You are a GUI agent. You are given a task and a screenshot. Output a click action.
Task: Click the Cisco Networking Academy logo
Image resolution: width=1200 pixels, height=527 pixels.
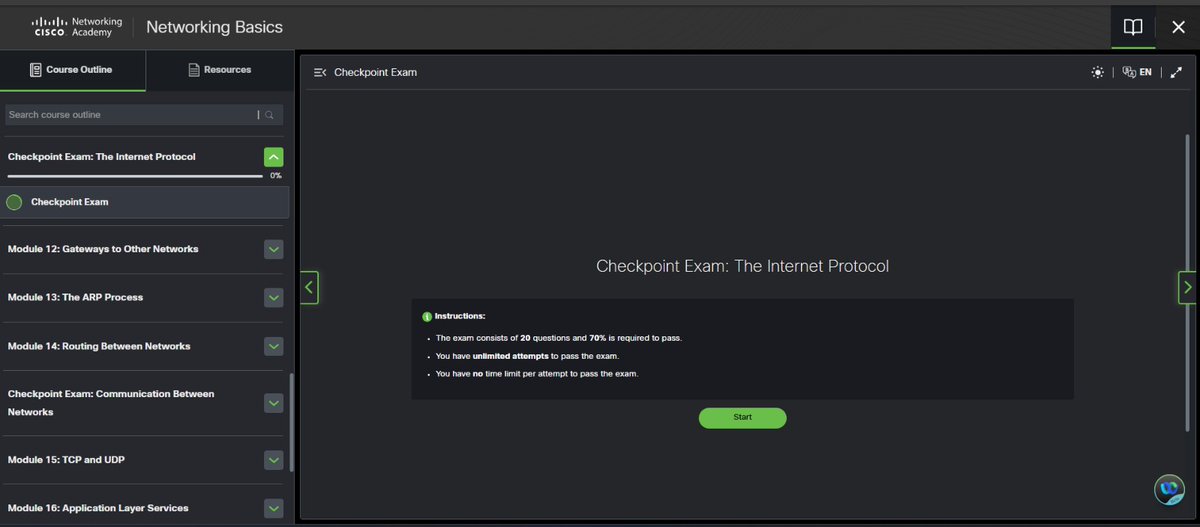(78, 27)
